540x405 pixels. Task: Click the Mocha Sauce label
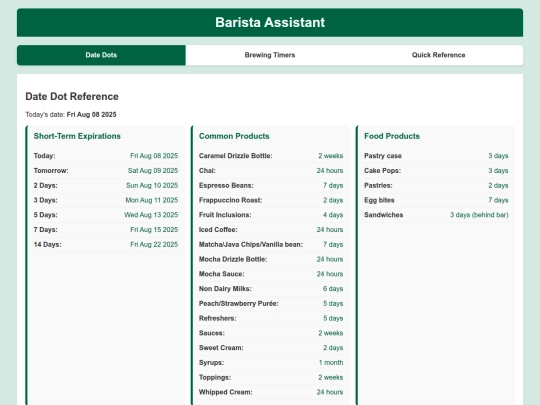tap(221, 274)
